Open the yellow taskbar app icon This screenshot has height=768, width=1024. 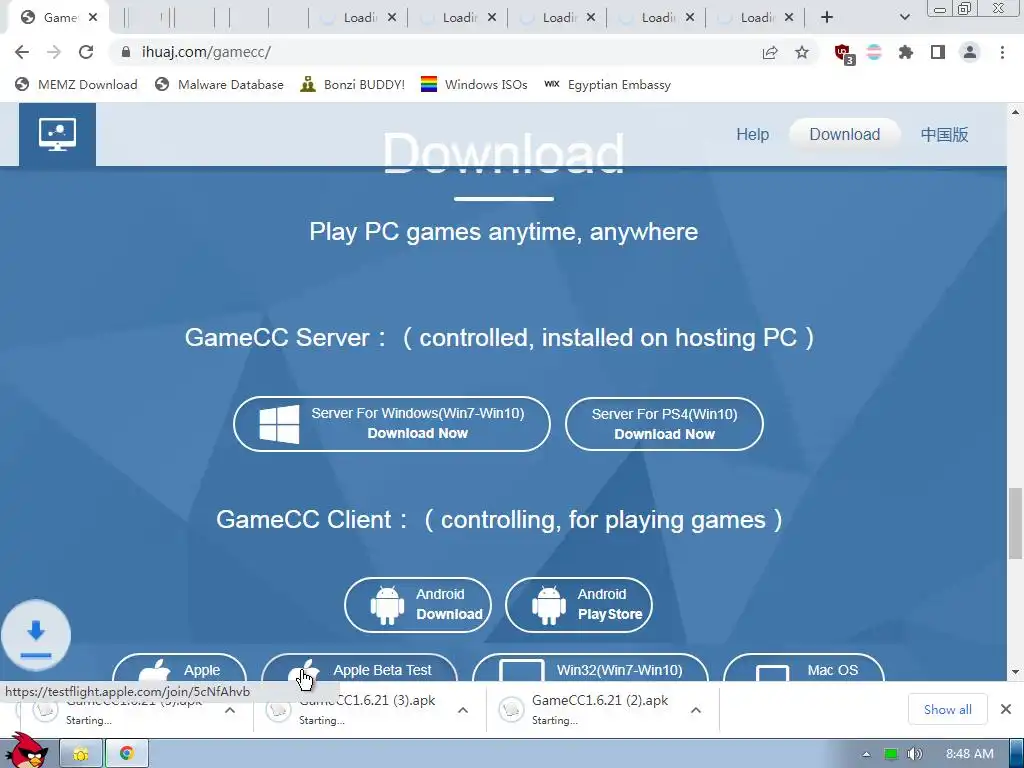[81, 754]
